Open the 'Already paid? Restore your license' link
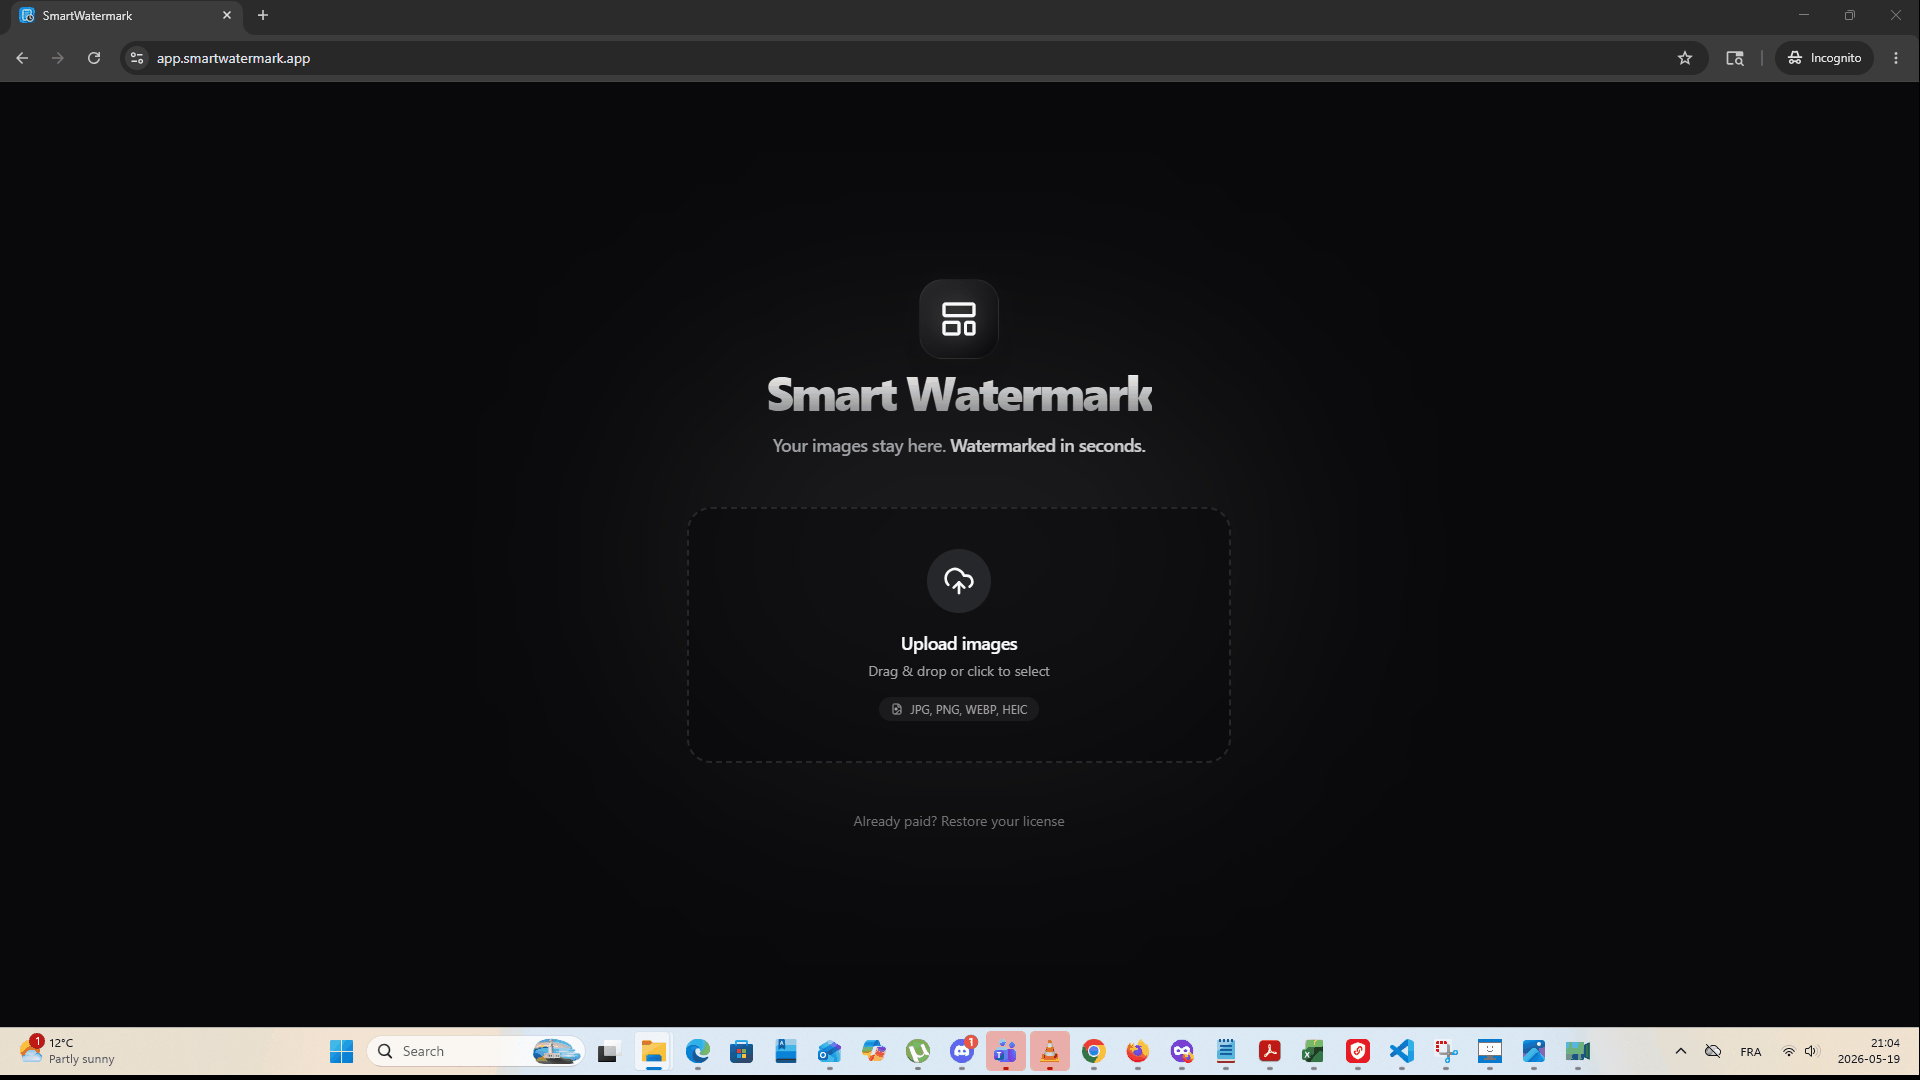The image size is (1920, 1080). click(958, 822)
